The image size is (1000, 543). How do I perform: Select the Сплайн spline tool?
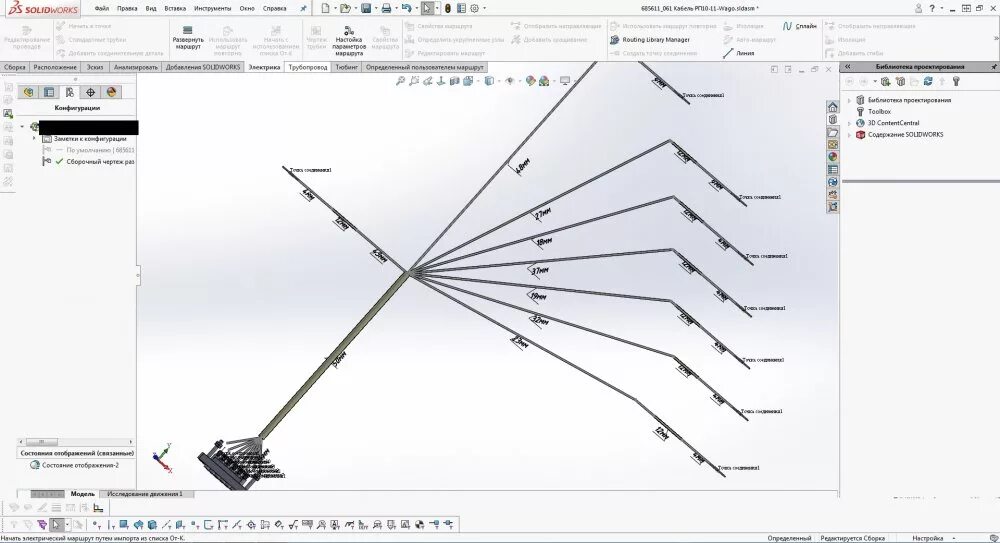click(x=800, y=26)
